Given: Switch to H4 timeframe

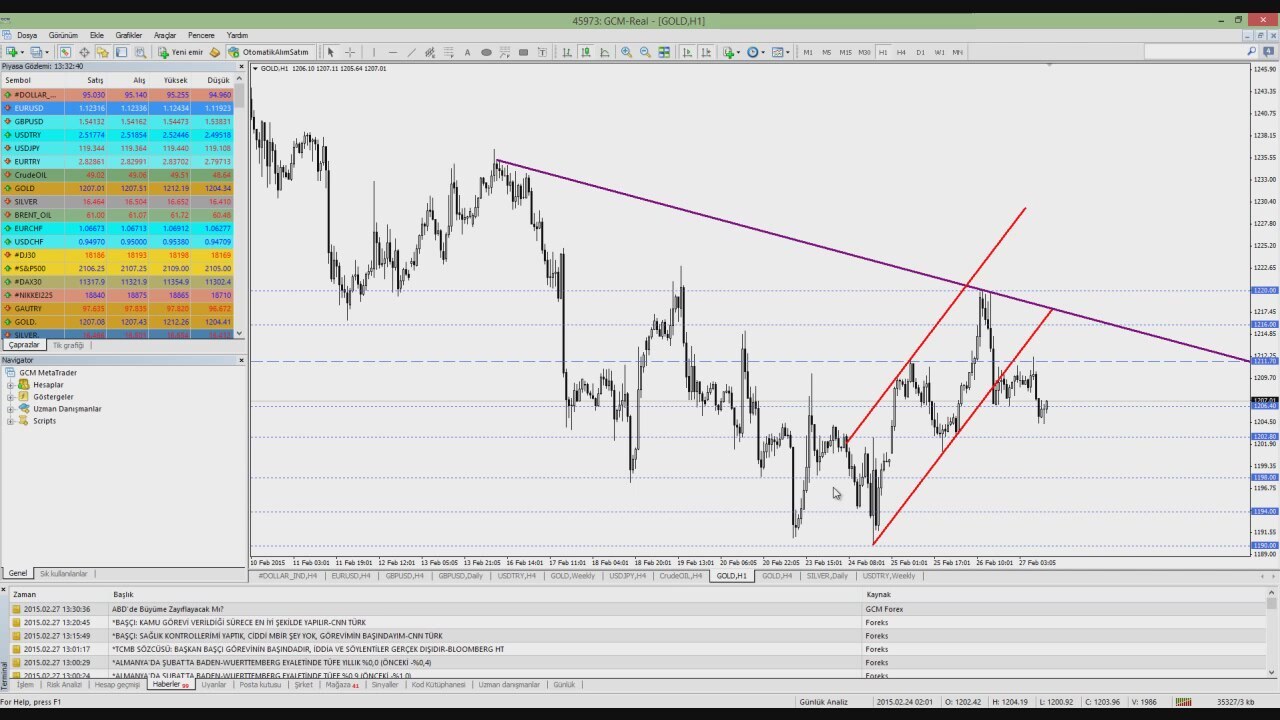Looking at the screenshot, I should click(901, 52).
